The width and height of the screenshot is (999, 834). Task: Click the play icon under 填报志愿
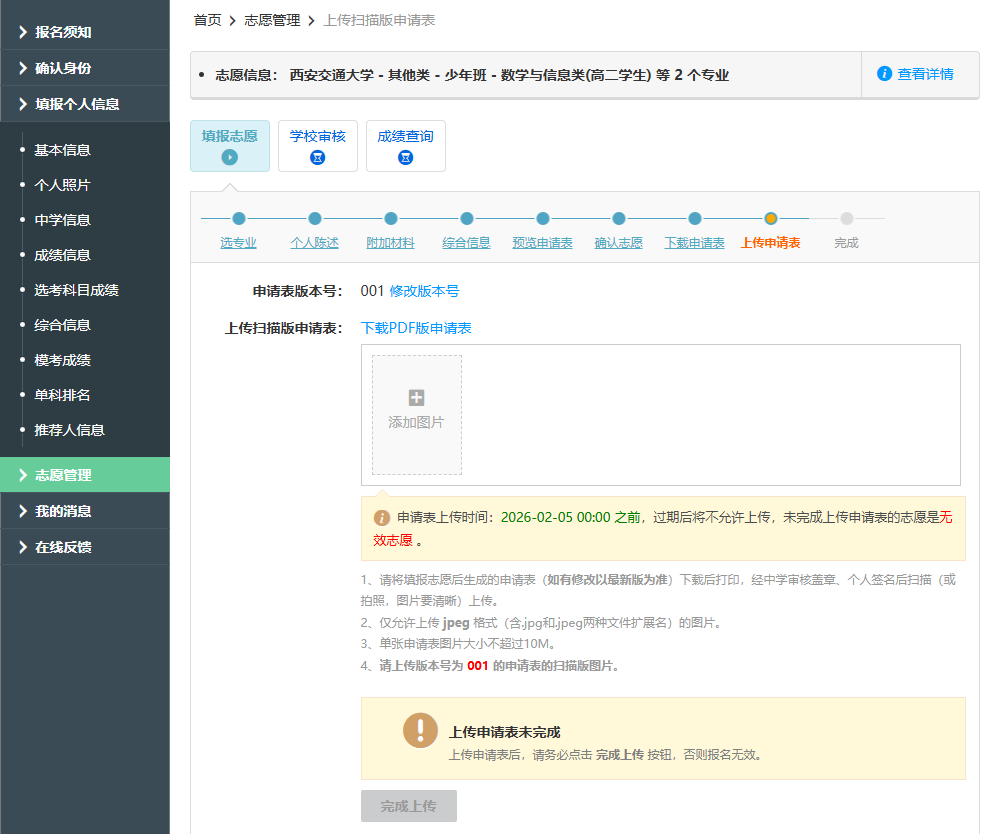[230, 157]
